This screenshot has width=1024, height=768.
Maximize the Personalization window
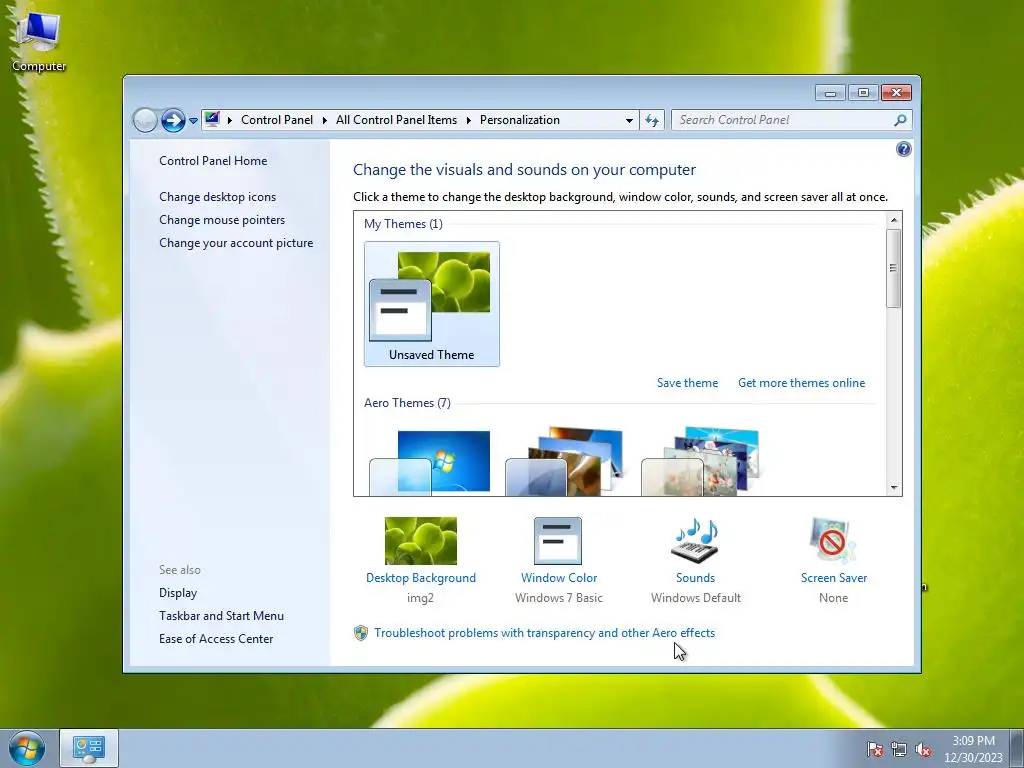pyautogui.click(x=863, y=93)
